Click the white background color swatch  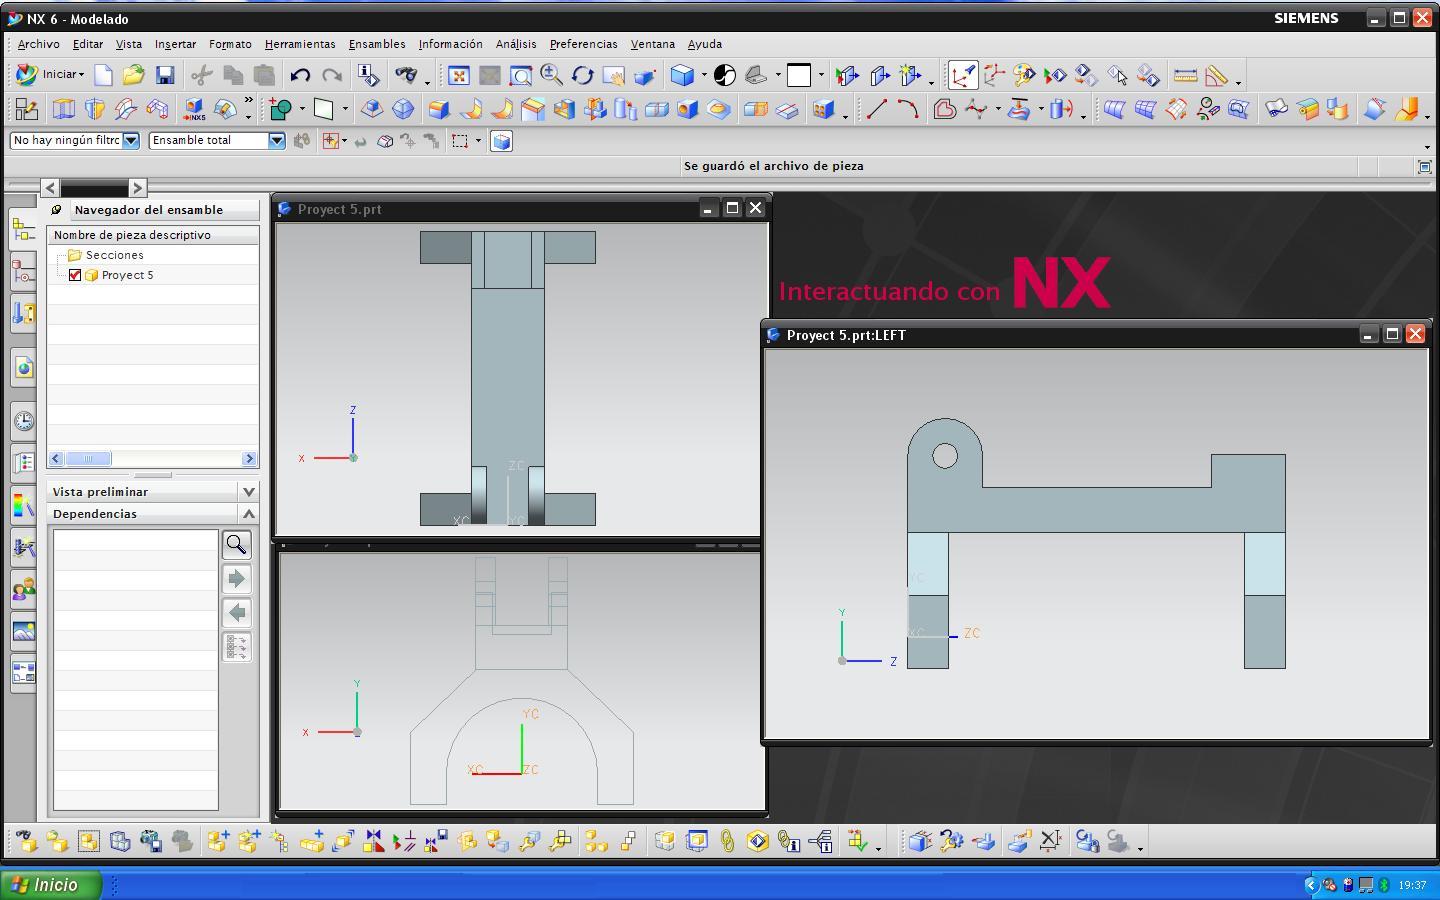[799, 75]
